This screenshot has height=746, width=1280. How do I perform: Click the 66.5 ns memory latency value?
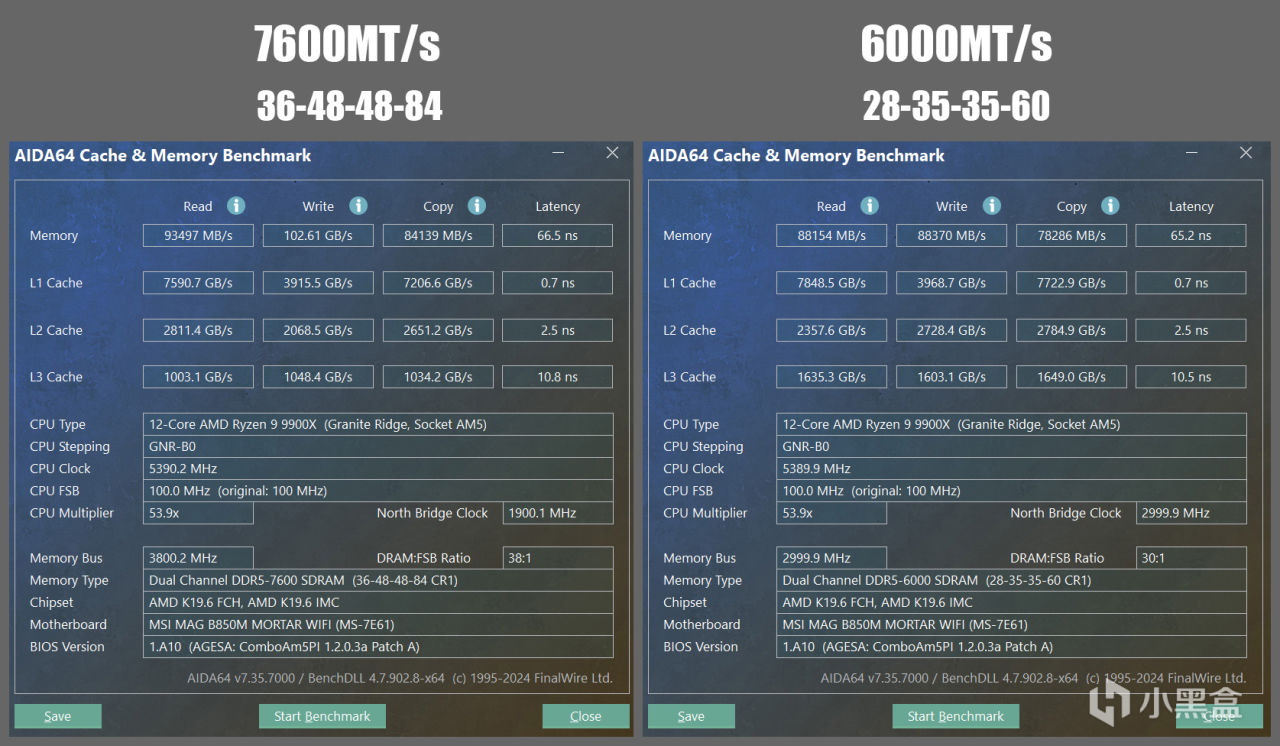pos(558,236)
